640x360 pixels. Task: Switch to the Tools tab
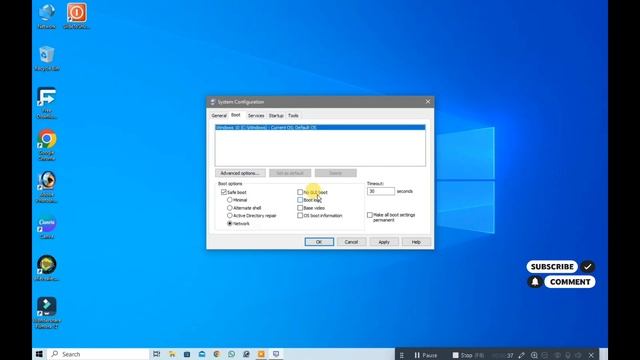(x=293, y=116)
